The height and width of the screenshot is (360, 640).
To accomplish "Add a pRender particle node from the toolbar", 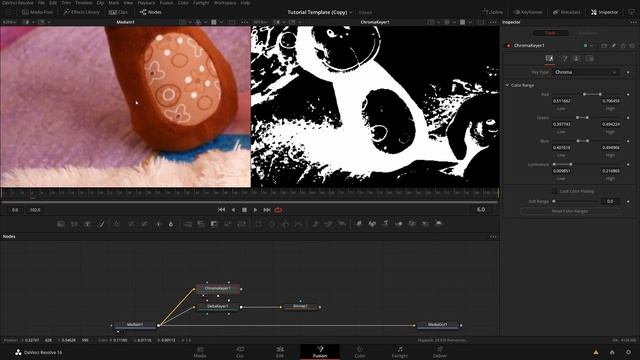I will pyautogui.click(x=342, y=224).
